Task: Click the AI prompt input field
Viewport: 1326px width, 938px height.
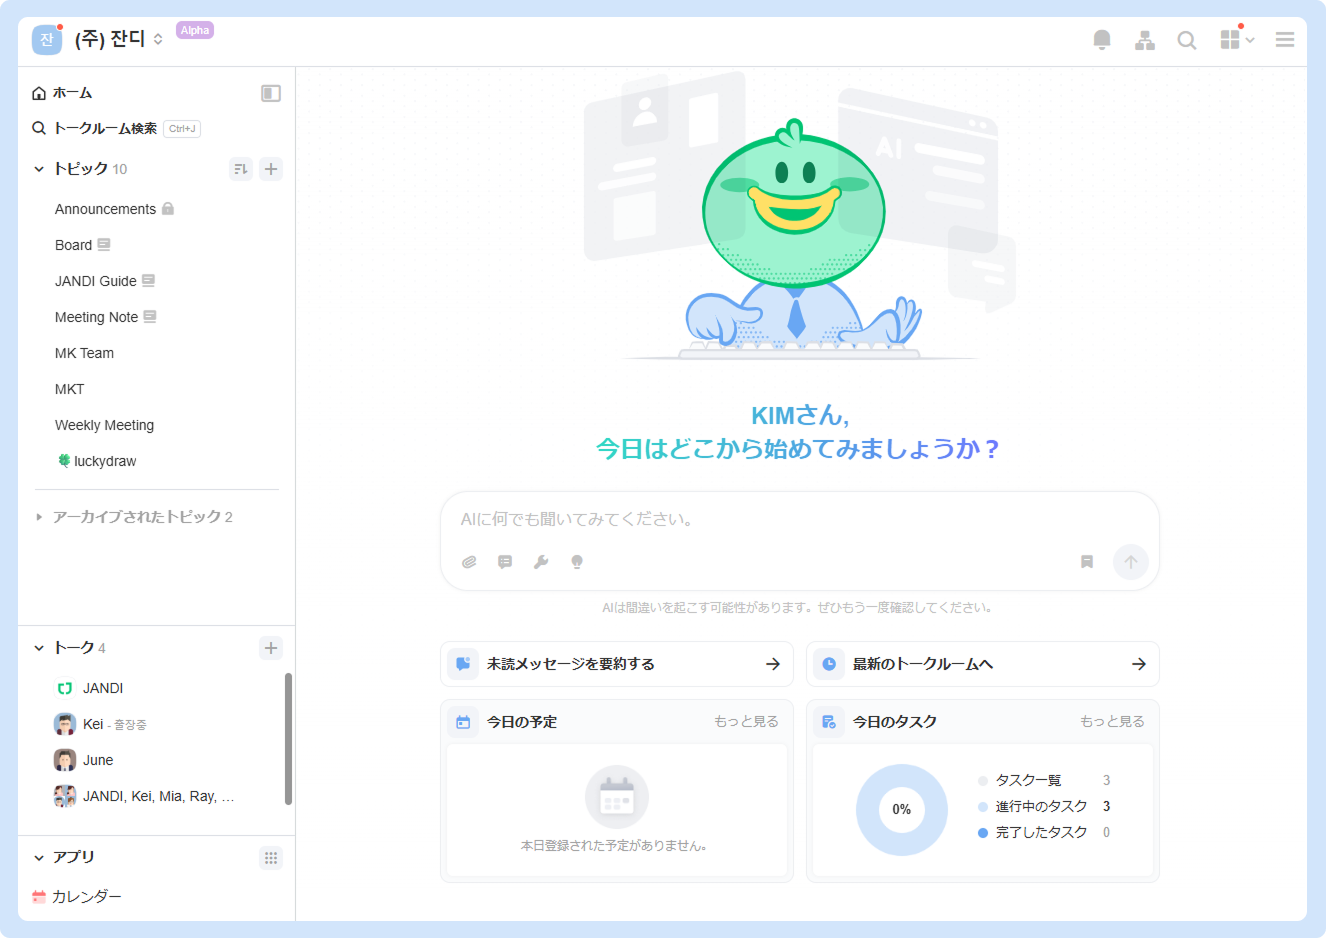Action: 800,520
